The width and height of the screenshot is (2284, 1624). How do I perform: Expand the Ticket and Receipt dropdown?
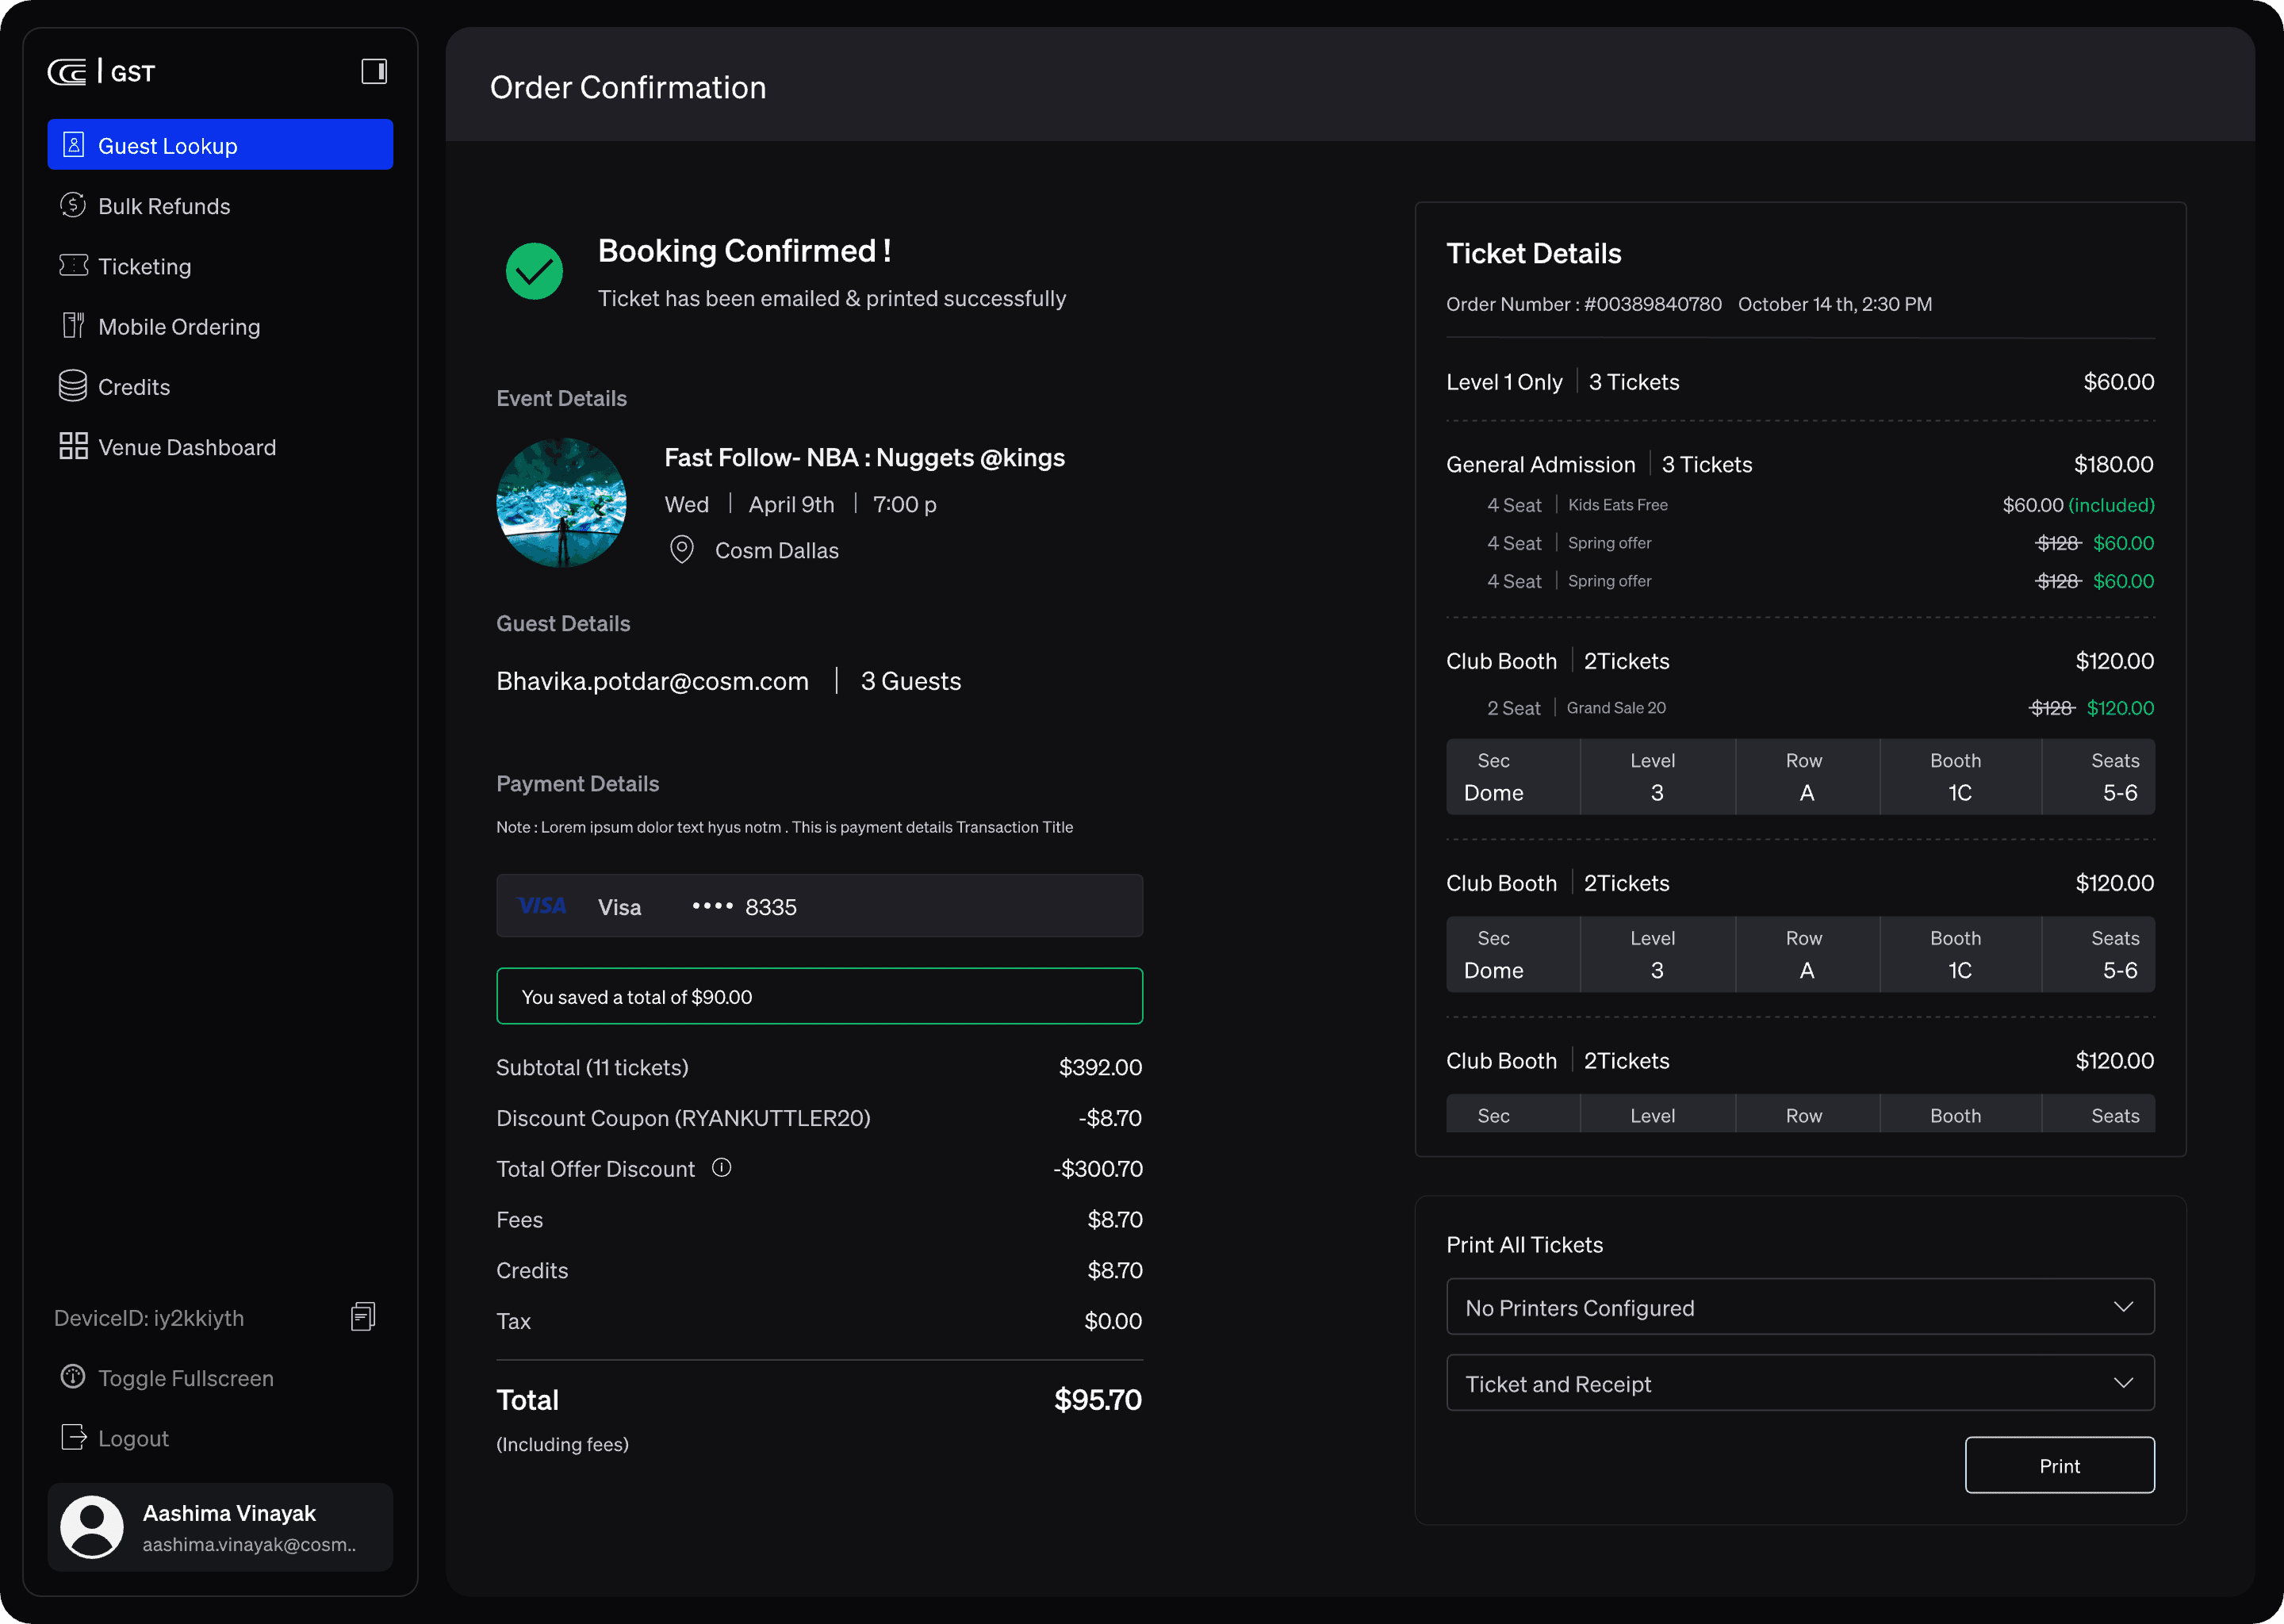pos(1800,1382)
